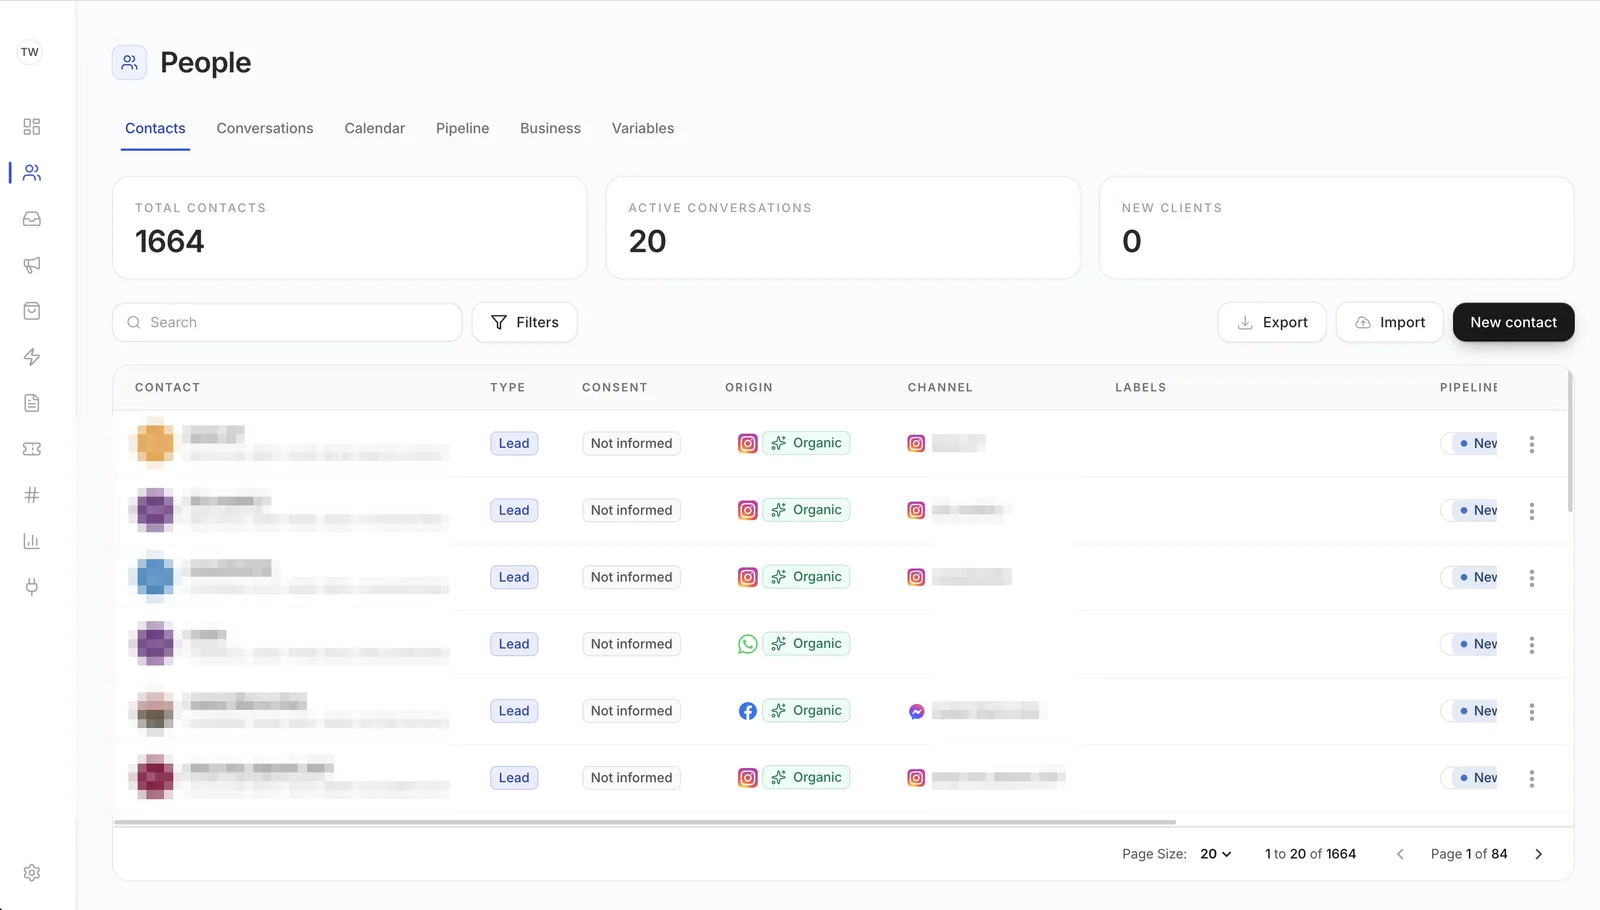Open the Page Size 20 dropdown
The height and width of the screenshot is (910, 1600).
1216,854
